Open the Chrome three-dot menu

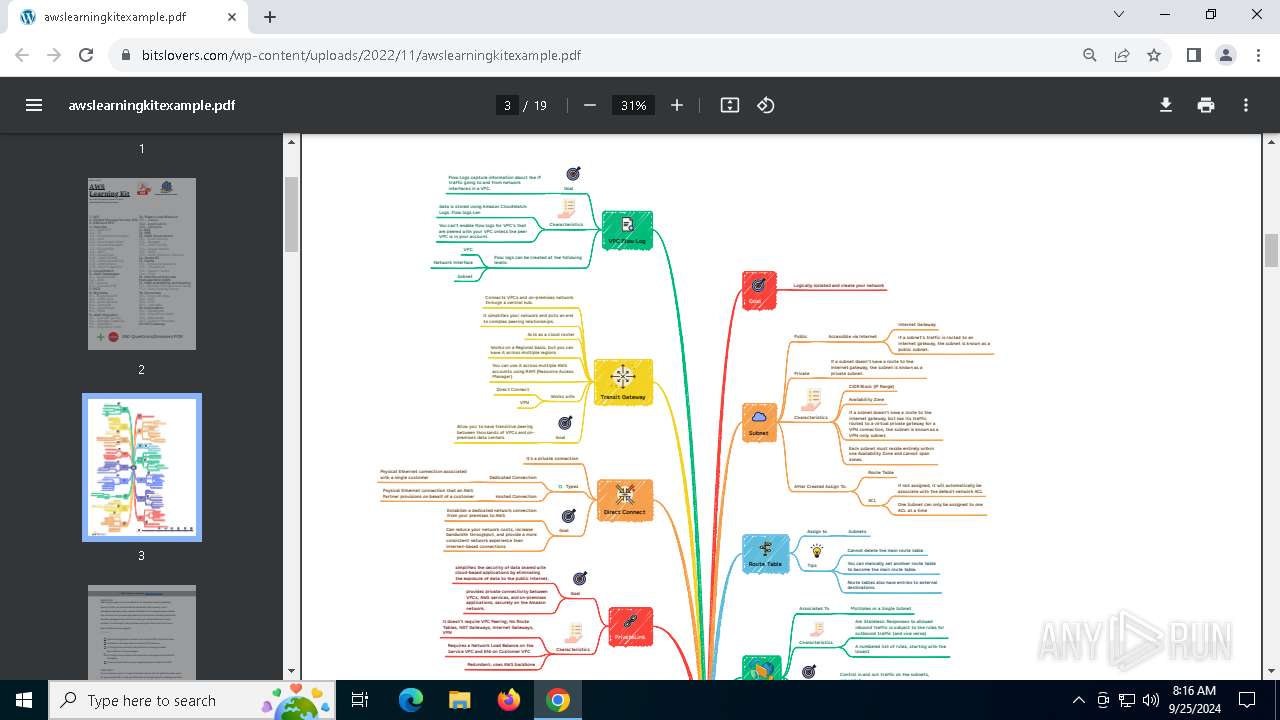pos(1258,55)
